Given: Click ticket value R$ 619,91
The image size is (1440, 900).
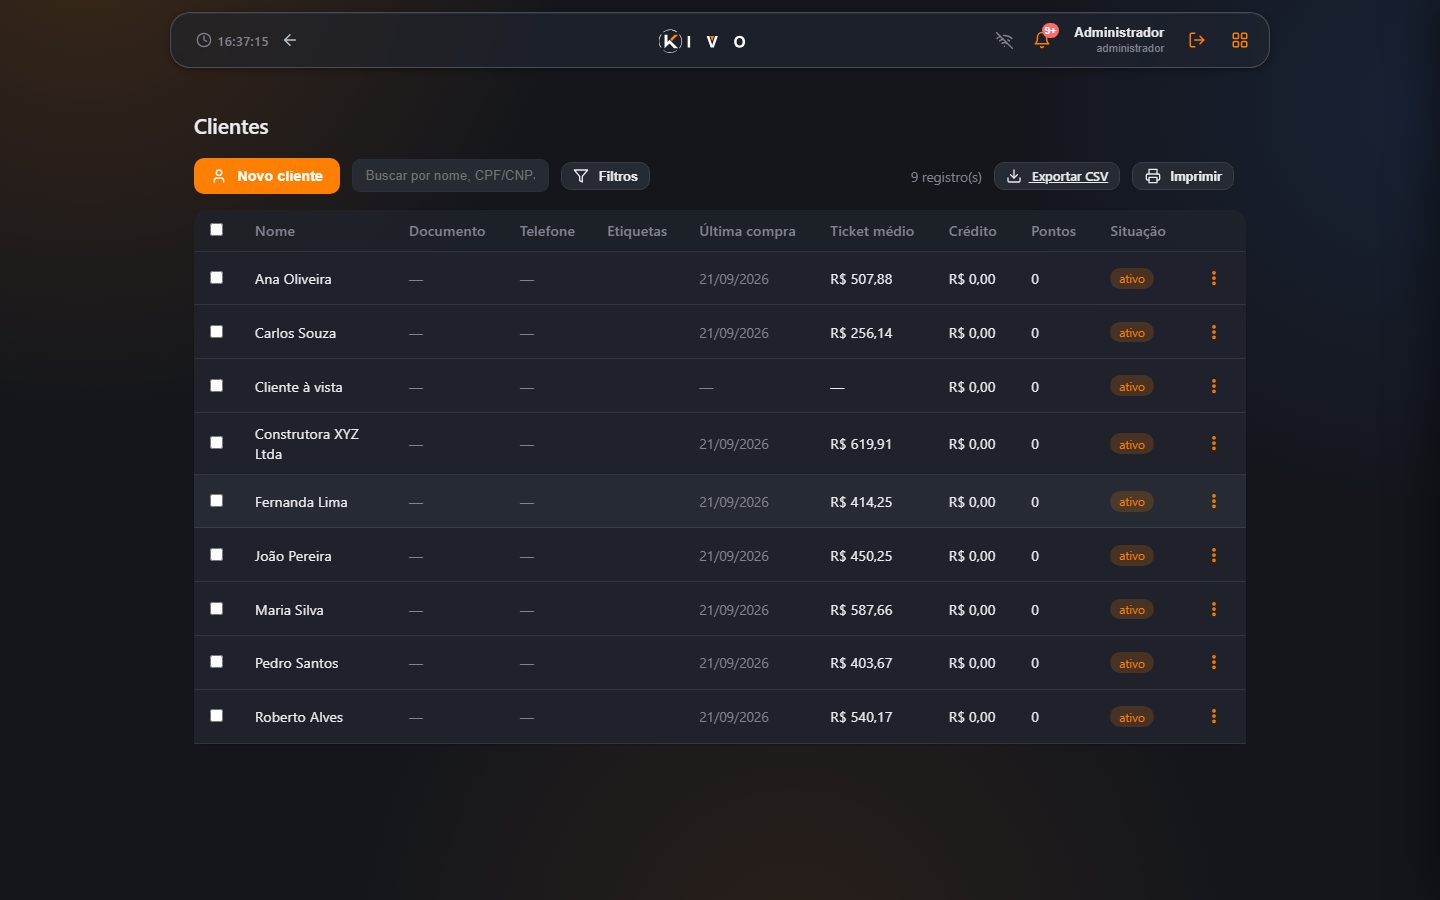Looking at the screenshot, I should (861, 444).
